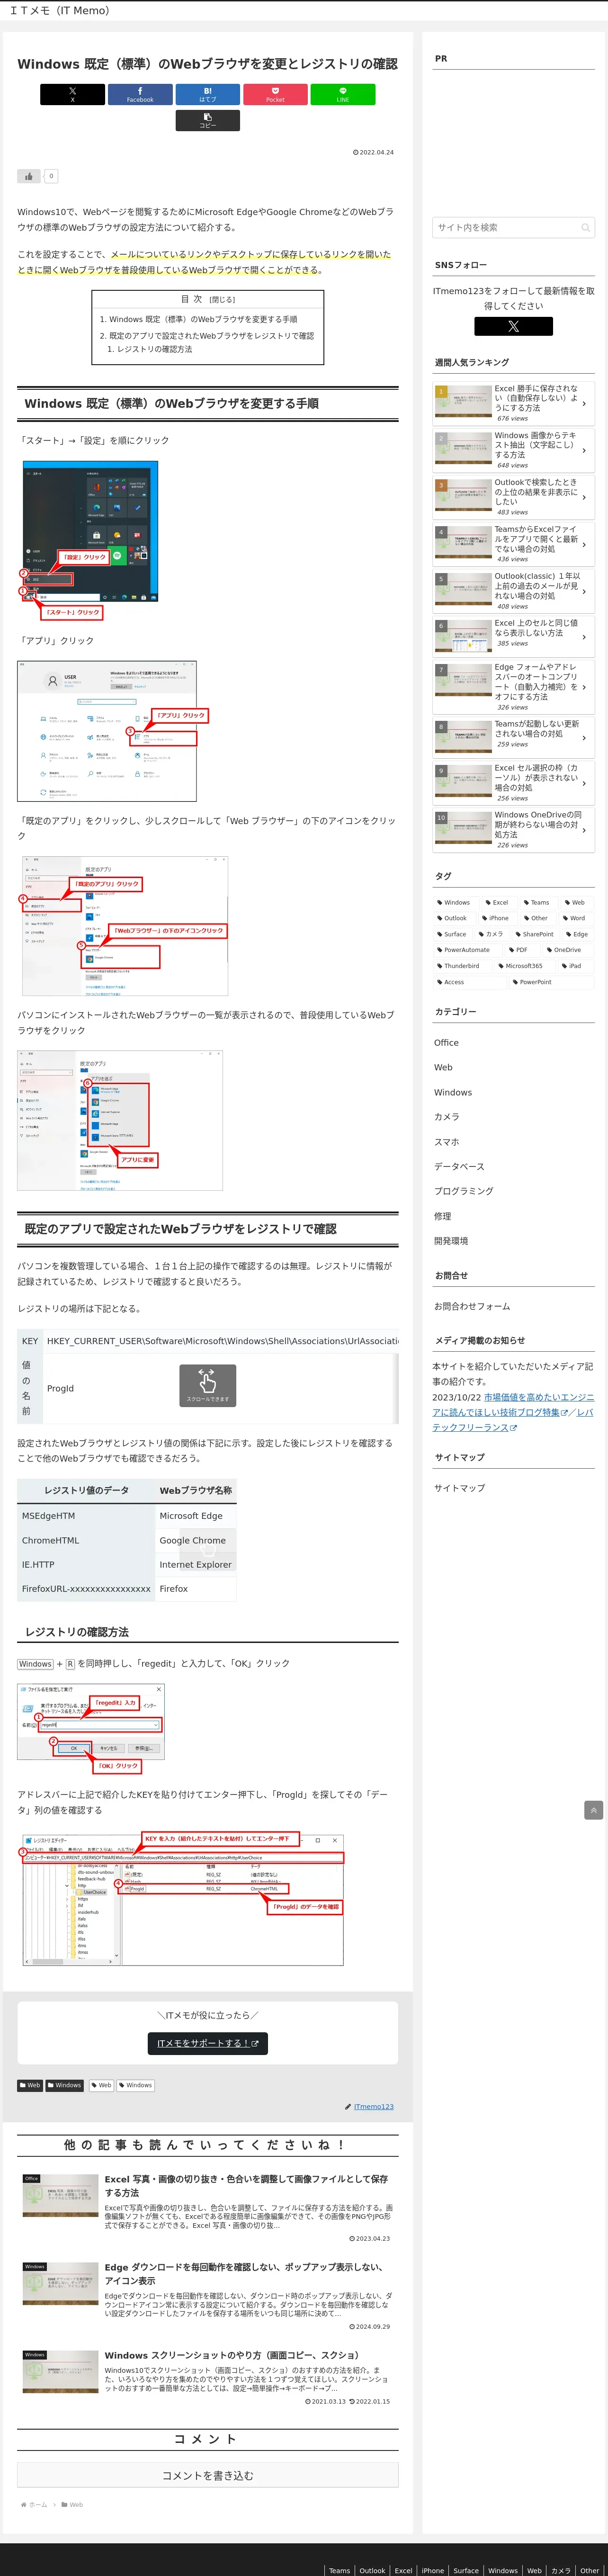The width and height of the screenshot is (608, 2576).
Task: Click the Surface tag in tag cloud
Action: 452,934
